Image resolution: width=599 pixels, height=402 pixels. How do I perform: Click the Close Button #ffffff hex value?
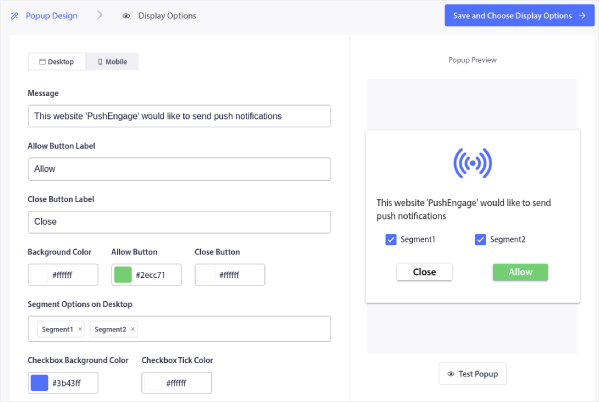[x=229, y=275]
